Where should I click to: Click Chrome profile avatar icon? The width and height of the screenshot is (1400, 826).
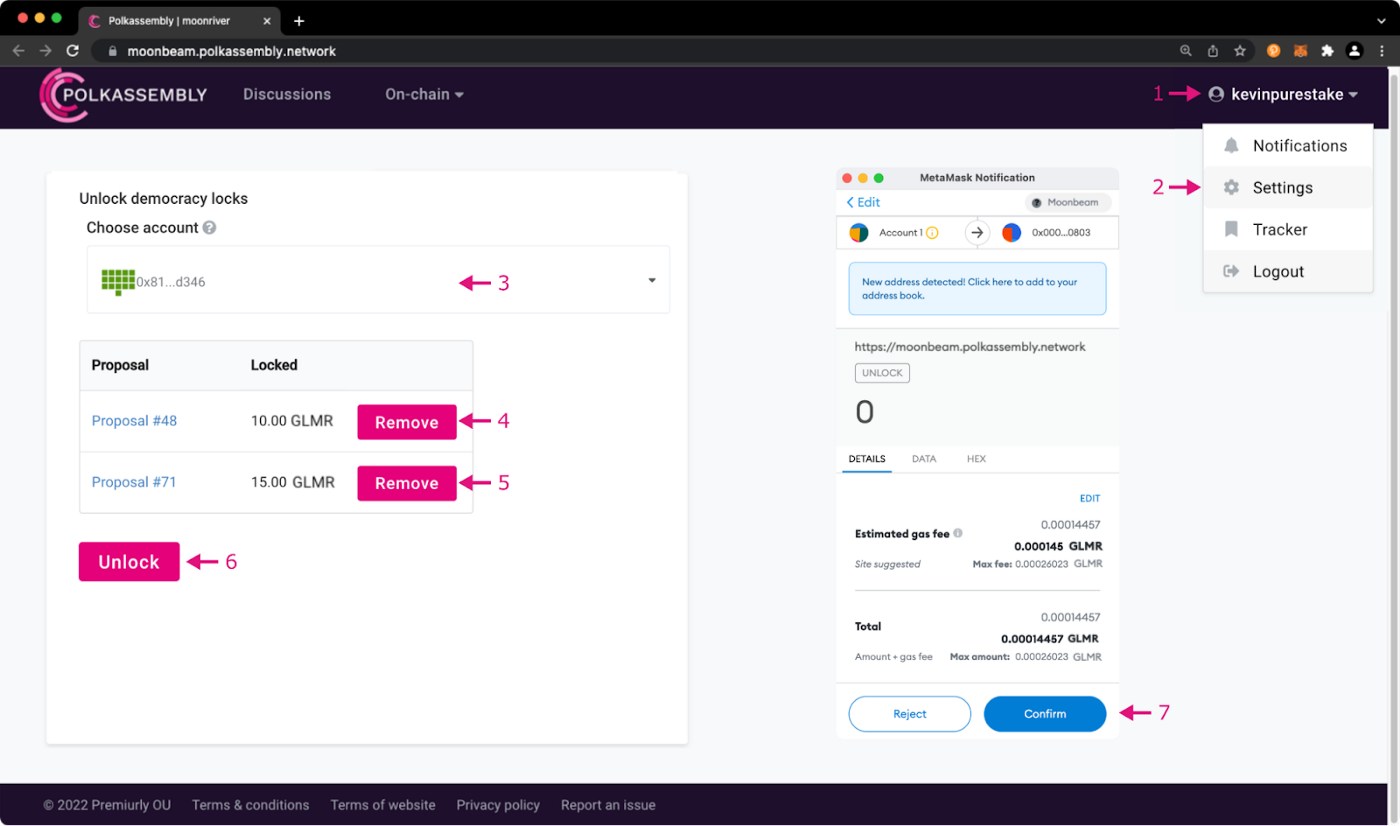point(1354,50)
